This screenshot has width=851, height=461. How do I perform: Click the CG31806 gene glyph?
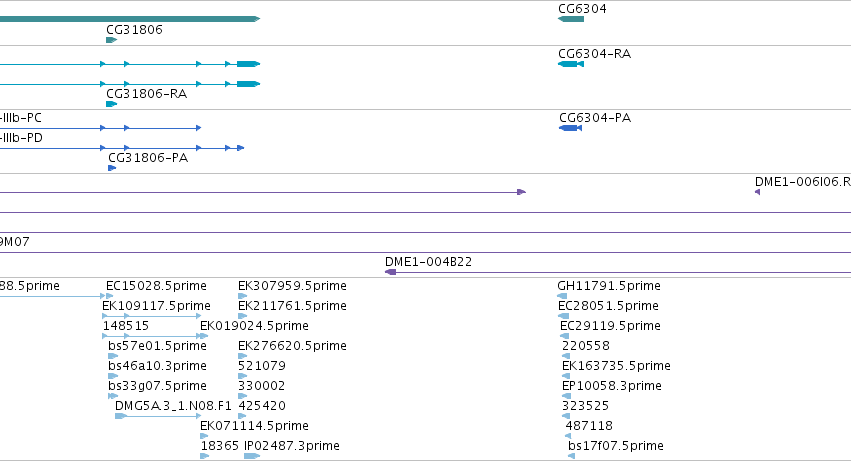(x=111, y=40)
